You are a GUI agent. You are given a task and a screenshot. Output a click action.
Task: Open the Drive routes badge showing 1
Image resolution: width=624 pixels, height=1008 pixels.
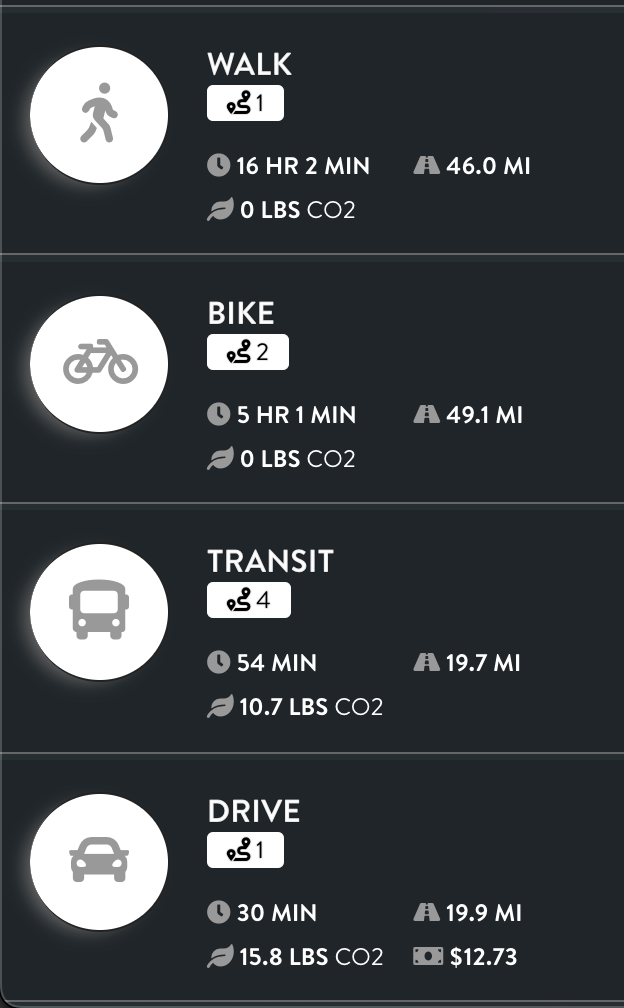[245, 850]
